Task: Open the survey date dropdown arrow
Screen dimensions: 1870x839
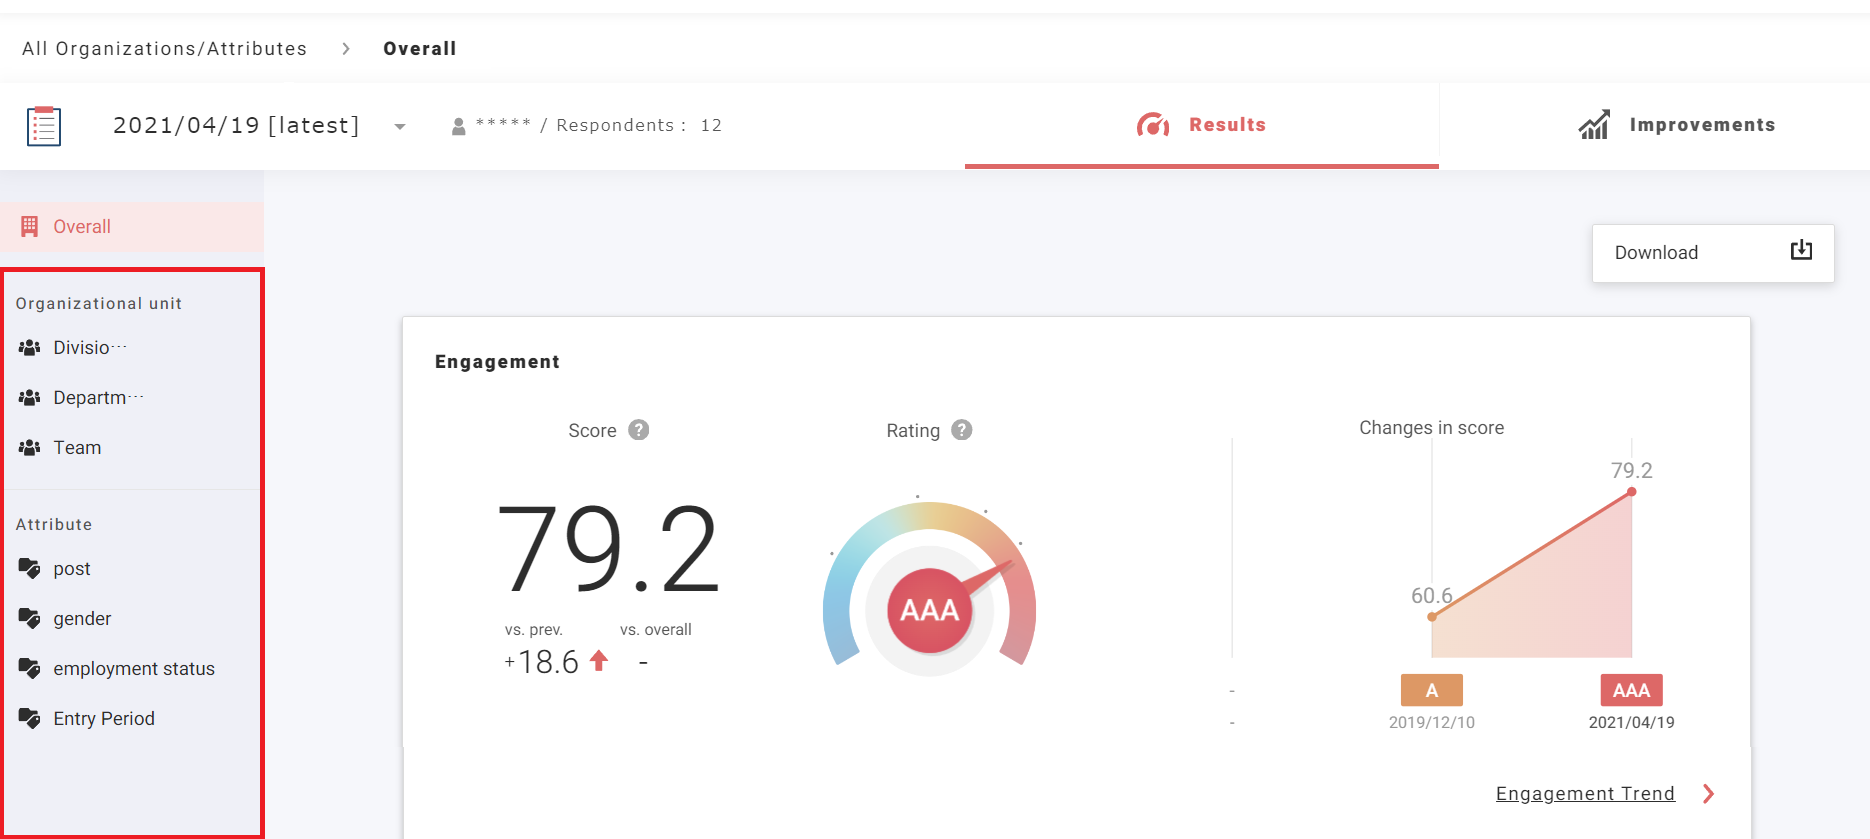Action: click(400, 127)
